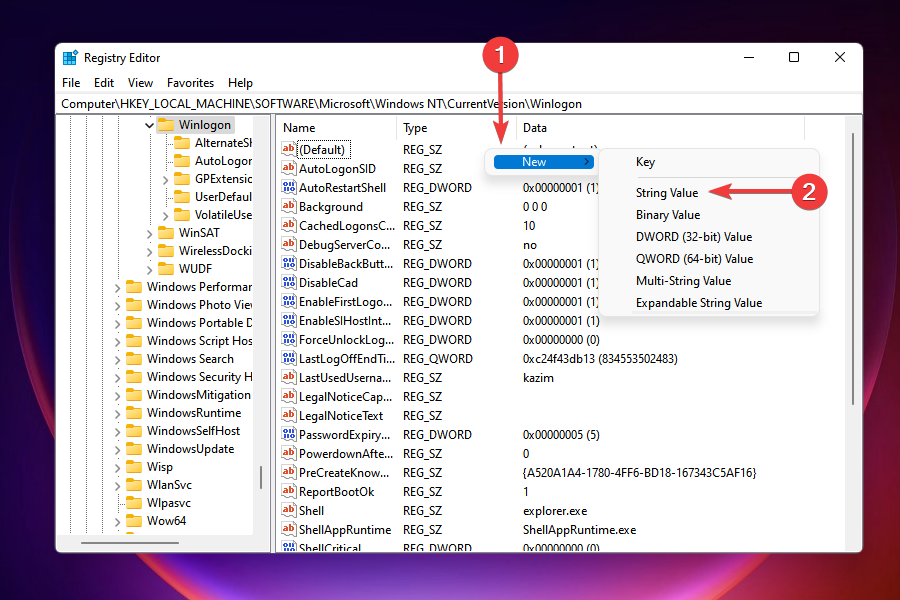Open the File menu

click(x=71, y=83)
